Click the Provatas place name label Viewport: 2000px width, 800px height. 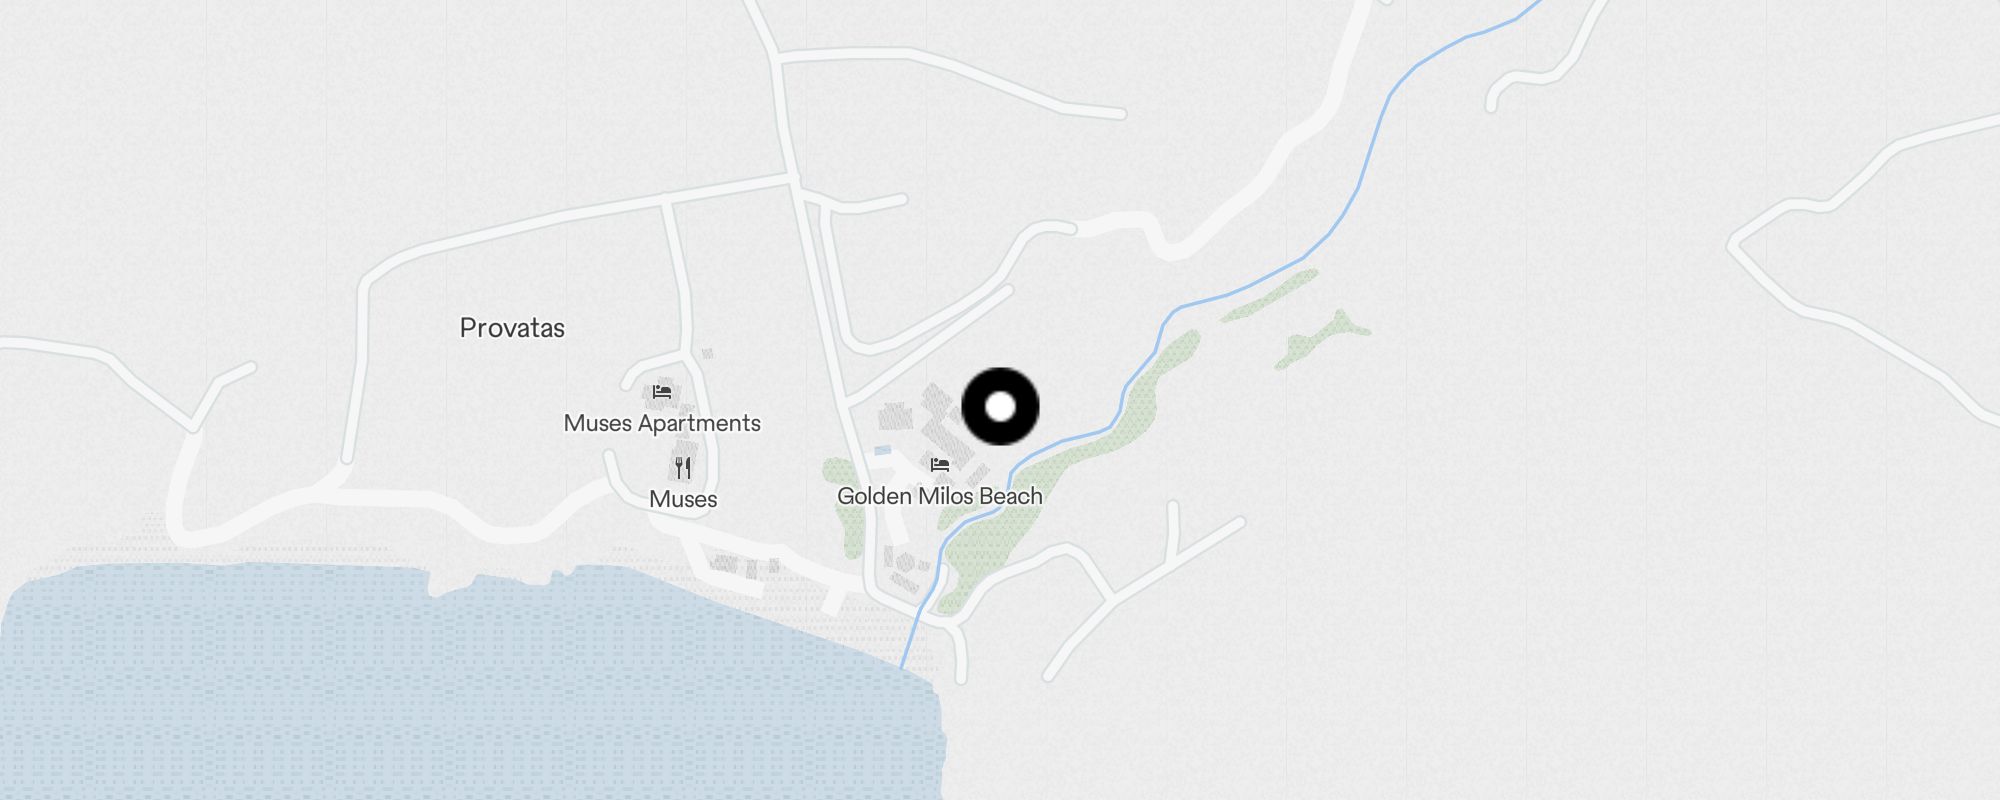pos(512,328)
